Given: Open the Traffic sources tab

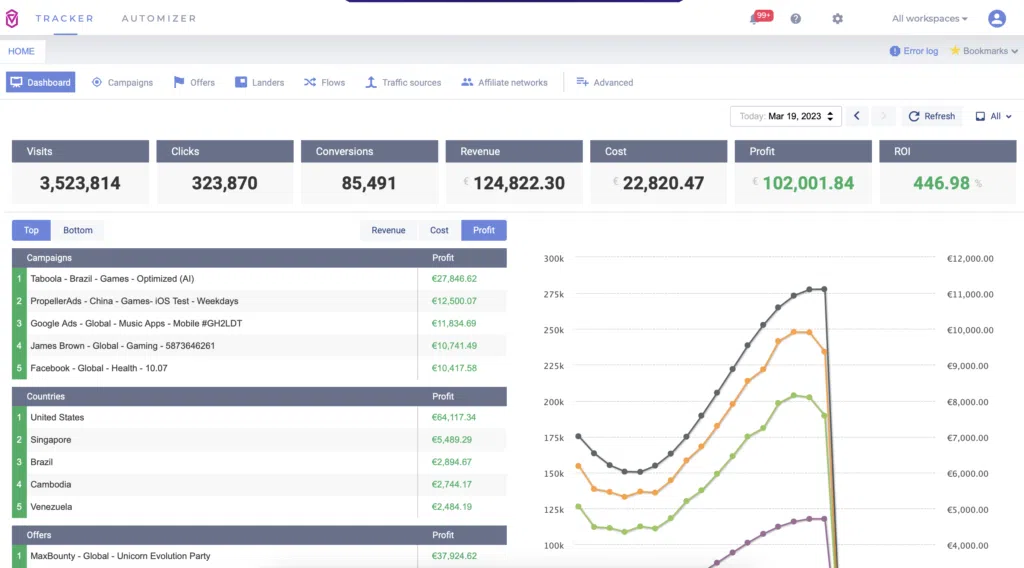Looking at the screenshot, I should point(403,82).
